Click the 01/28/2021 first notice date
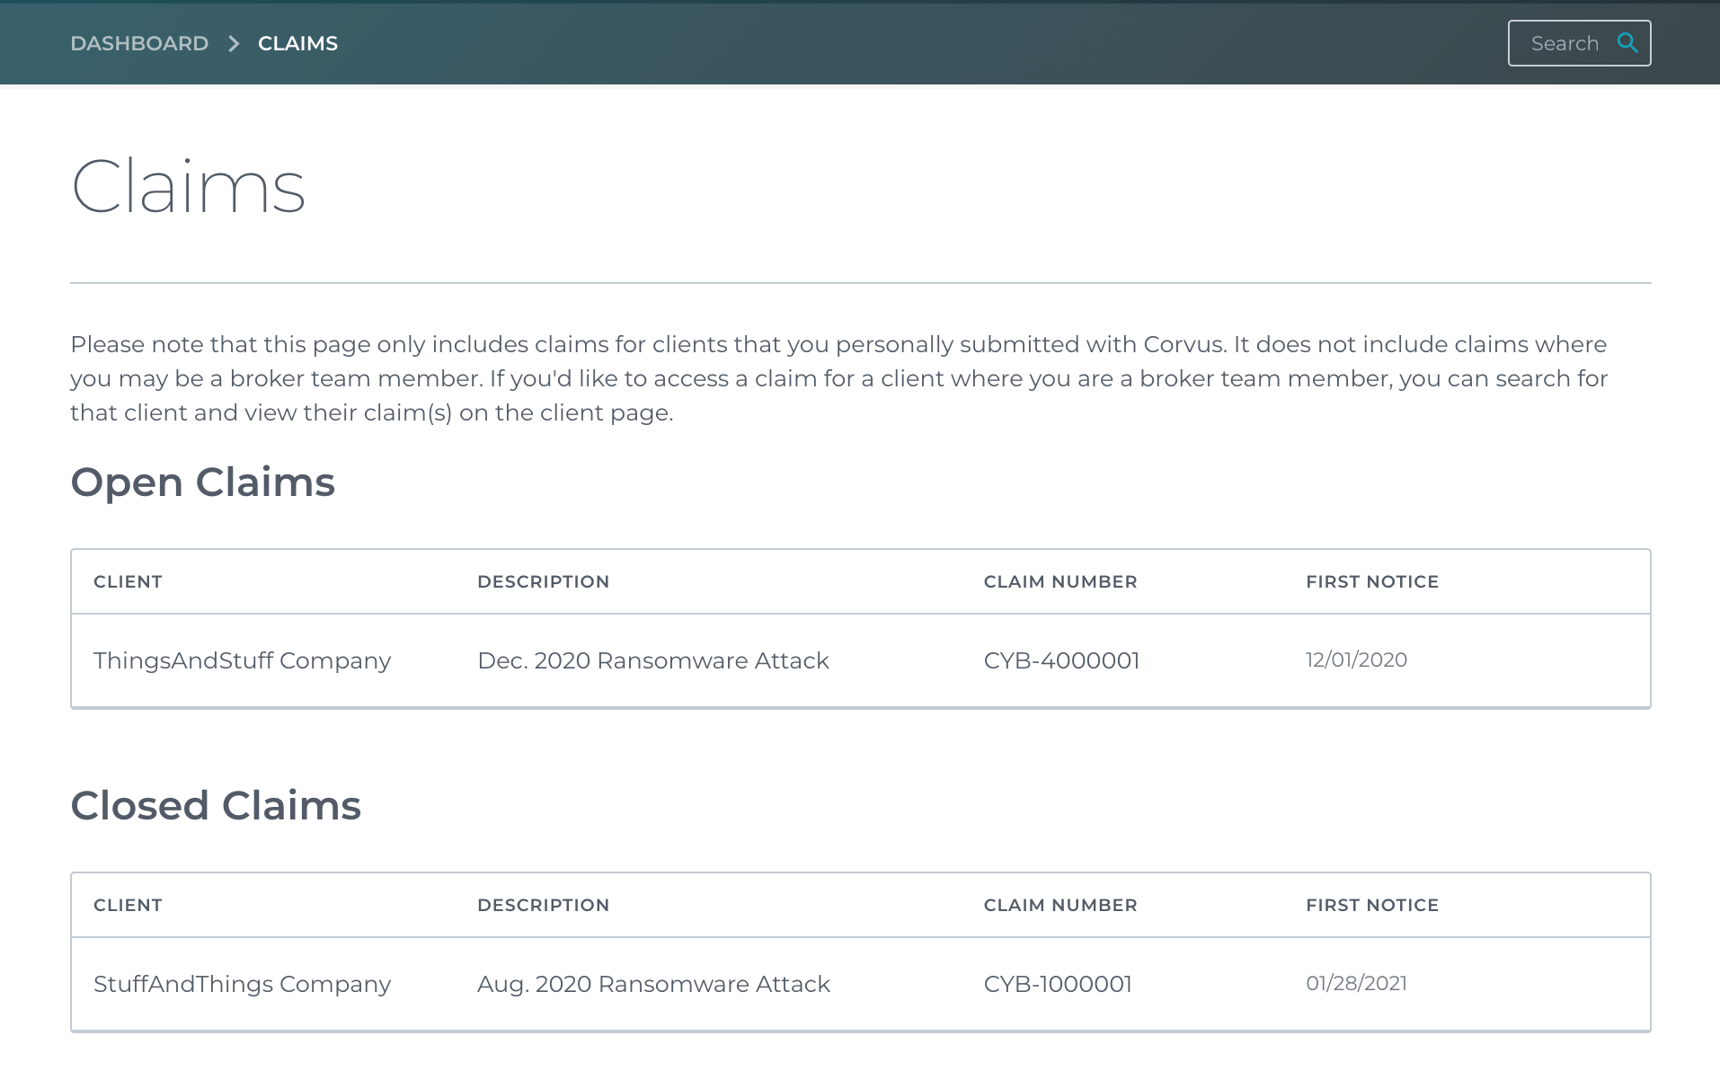 (1356, 983)
